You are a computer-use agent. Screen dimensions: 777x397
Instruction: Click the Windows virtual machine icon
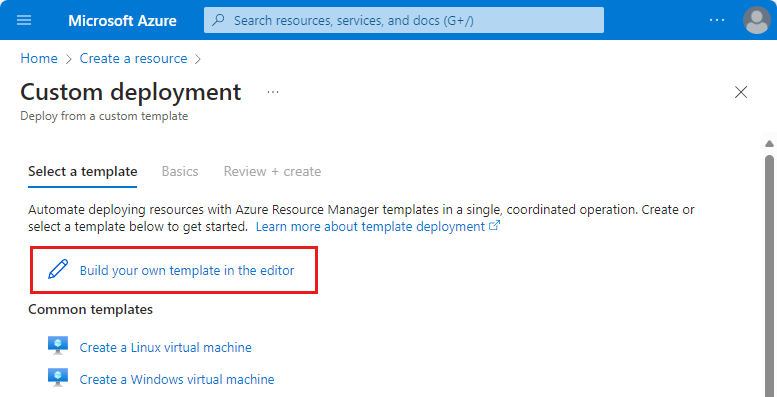click(x=58, y=377)
